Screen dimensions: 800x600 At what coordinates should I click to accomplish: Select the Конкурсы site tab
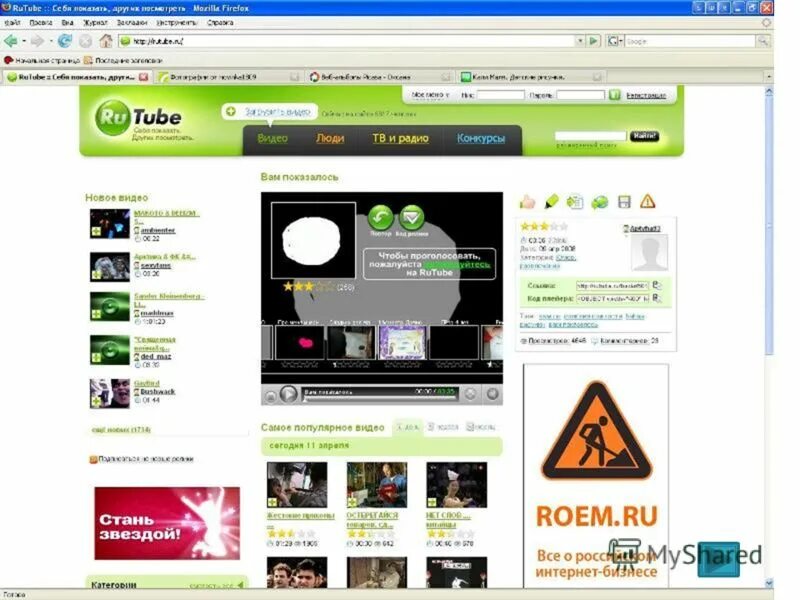click(x=481, y=138)
